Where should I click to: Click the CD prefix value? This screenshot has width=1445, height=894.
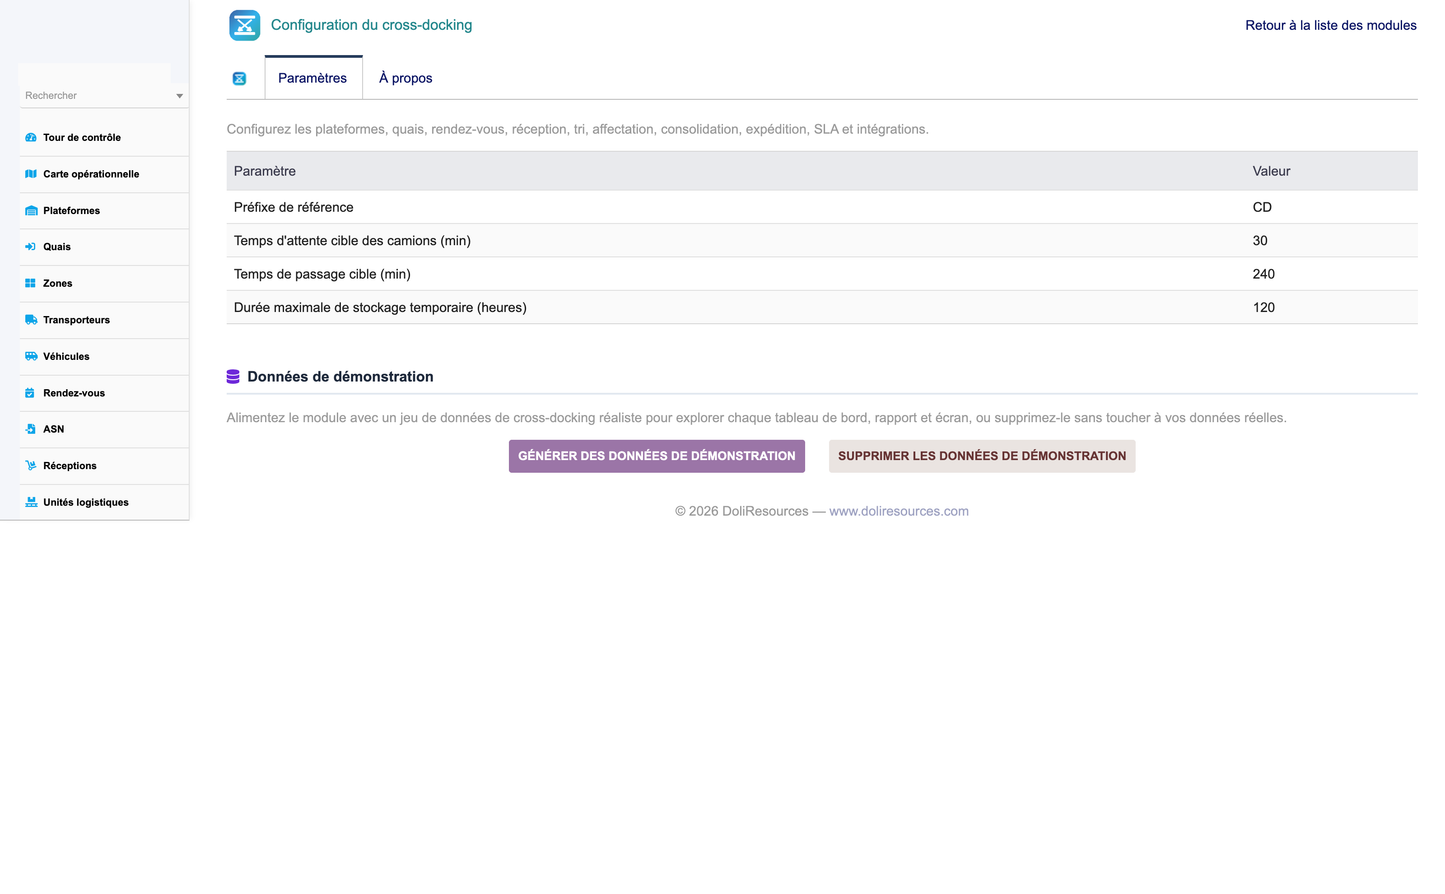1262,207
